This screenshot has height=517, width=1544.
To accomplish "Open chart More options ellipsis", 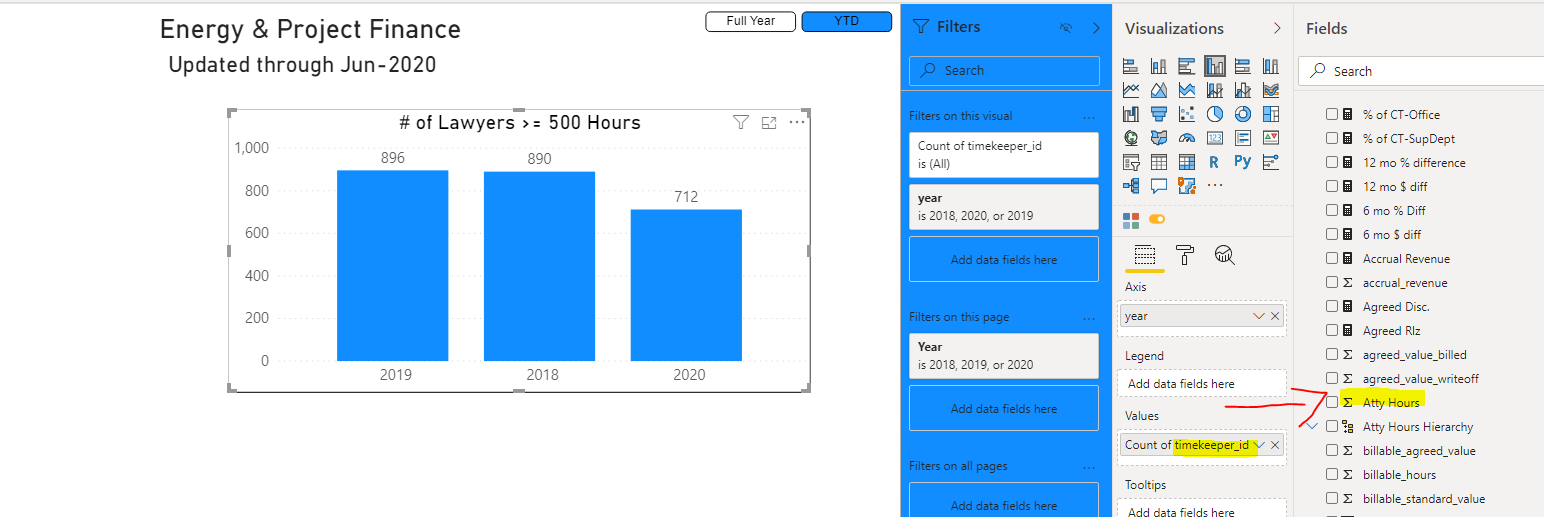I will click(797, 122).
